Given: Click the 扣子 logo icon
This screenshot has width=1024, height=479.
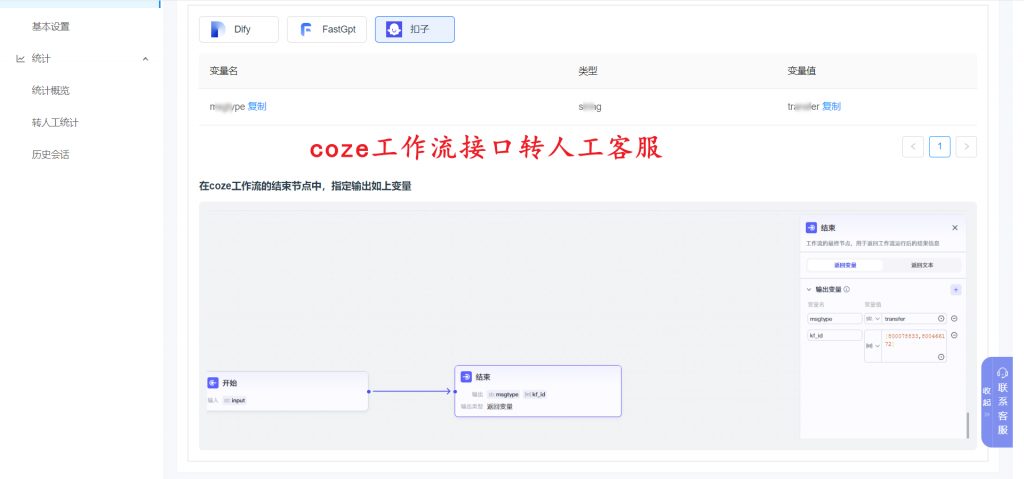Looking at the screenshot, I should [x=394, y=29].
